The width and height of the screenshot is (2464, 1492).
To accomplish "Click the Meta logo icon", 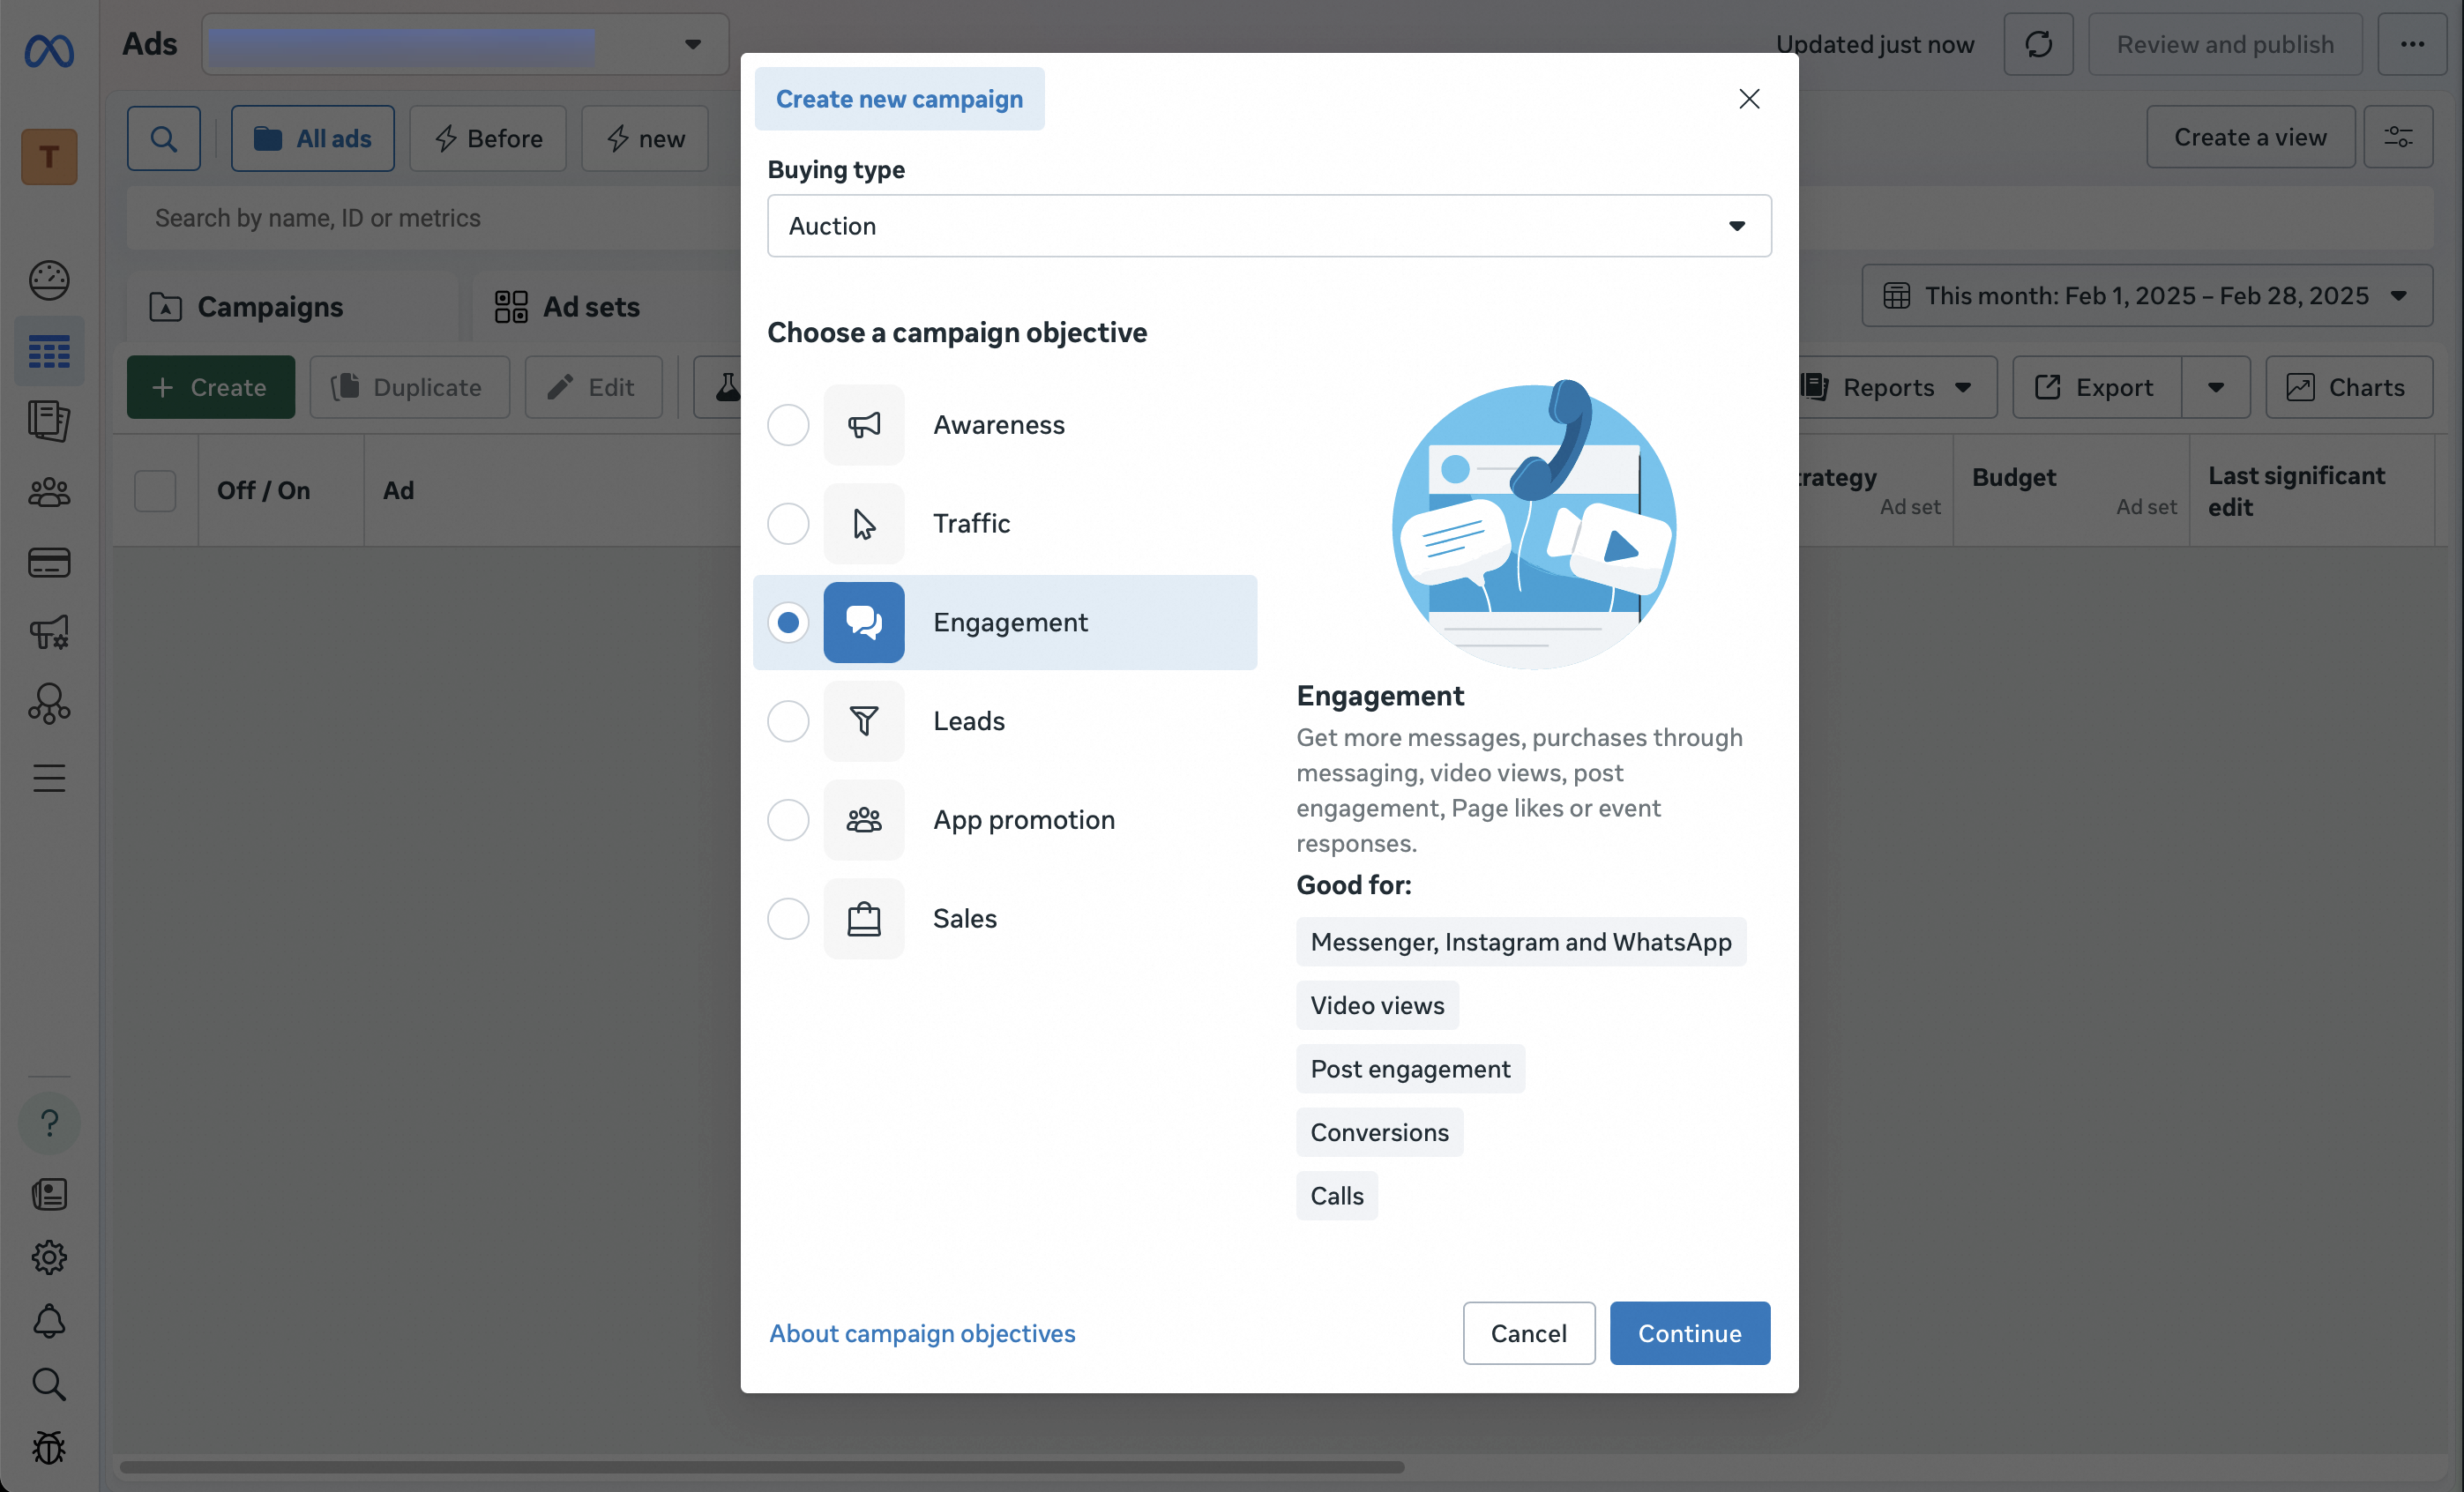I will coord(49,50).
